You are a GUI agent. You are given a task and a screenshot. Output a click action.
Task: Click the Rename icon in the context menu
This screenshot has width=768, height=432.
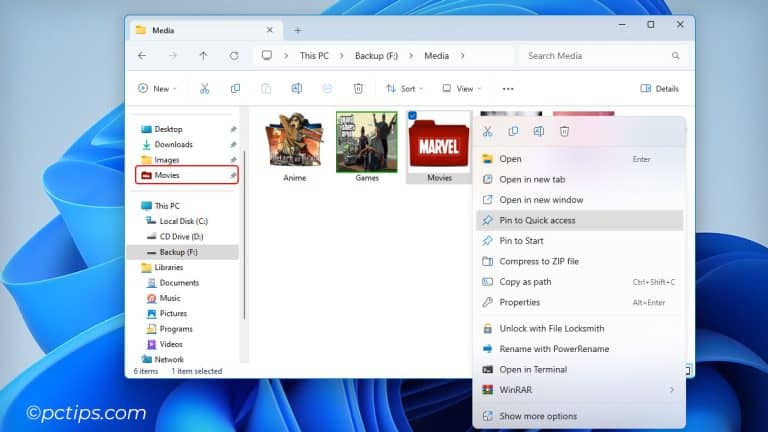[x=539, y=131]
